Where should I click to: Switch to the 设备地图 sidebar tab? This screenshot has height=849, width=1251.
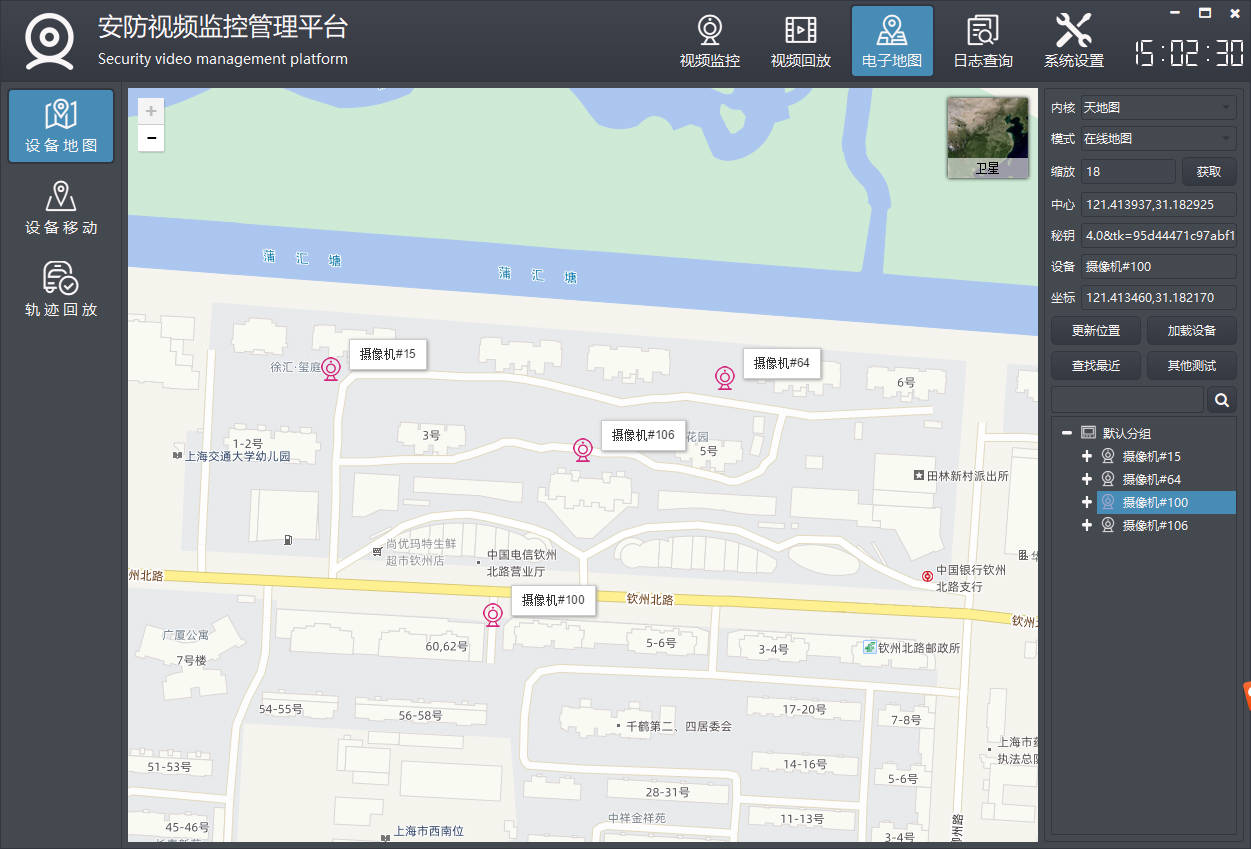61,126
